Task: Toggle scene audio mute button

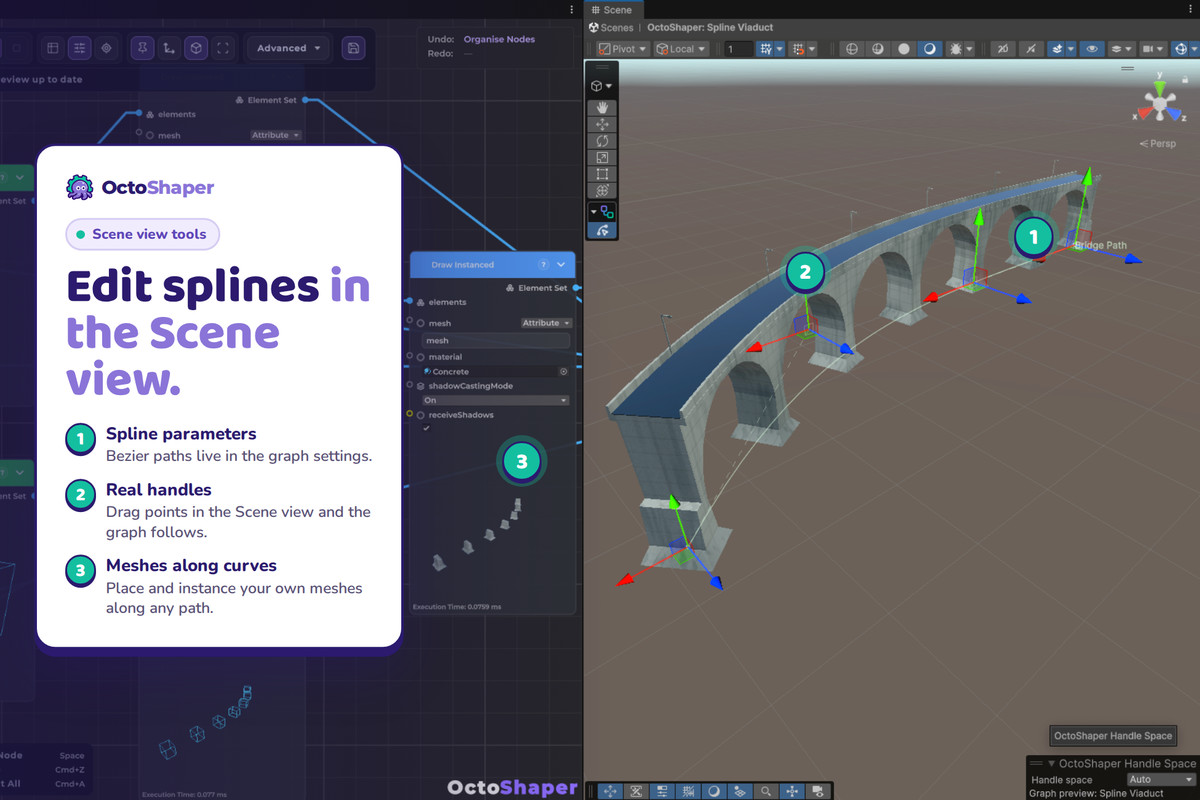Action: point(1031,48)
